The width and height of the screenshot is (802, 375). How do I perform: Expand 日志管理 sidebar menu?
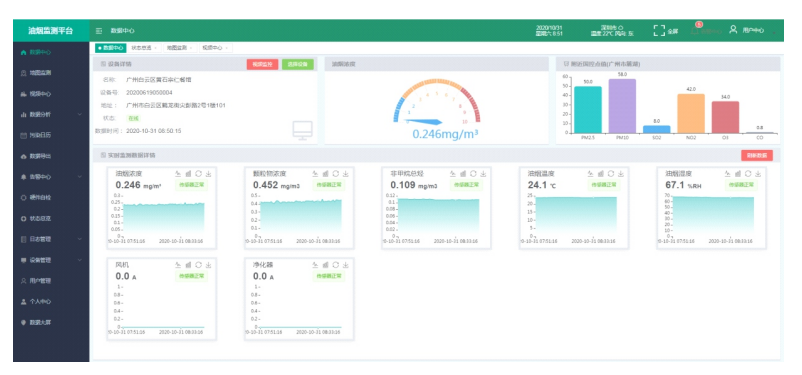tap(51, 239)
